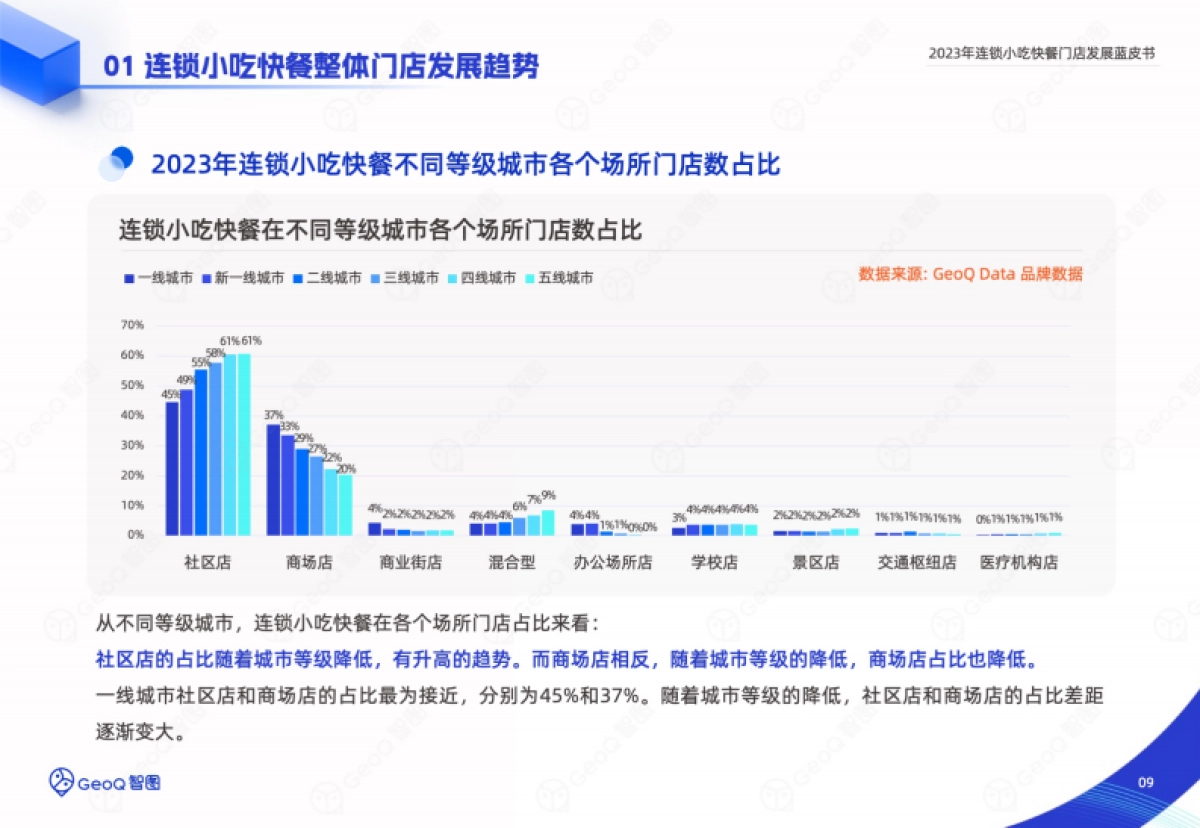Screen dimensions: 1200x828
Task: Click the 混合型 axis label
Action: point(512,563)
